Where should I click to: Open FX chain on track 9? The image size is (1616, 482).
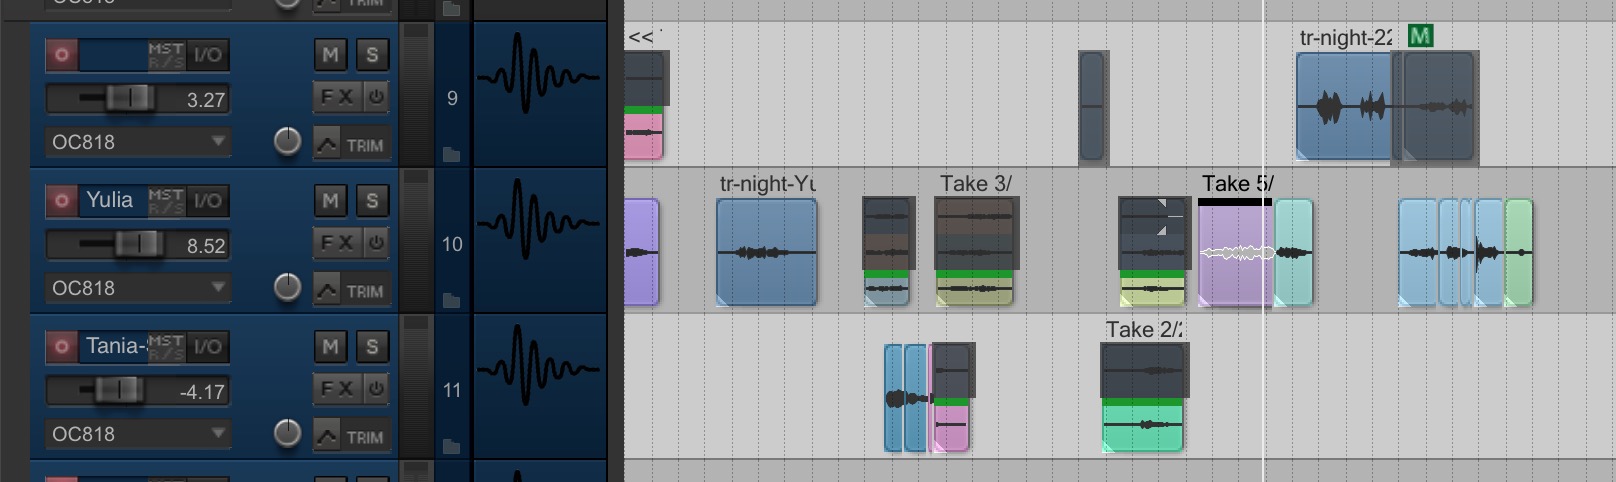pyautogui.click(x=337, y=97)
